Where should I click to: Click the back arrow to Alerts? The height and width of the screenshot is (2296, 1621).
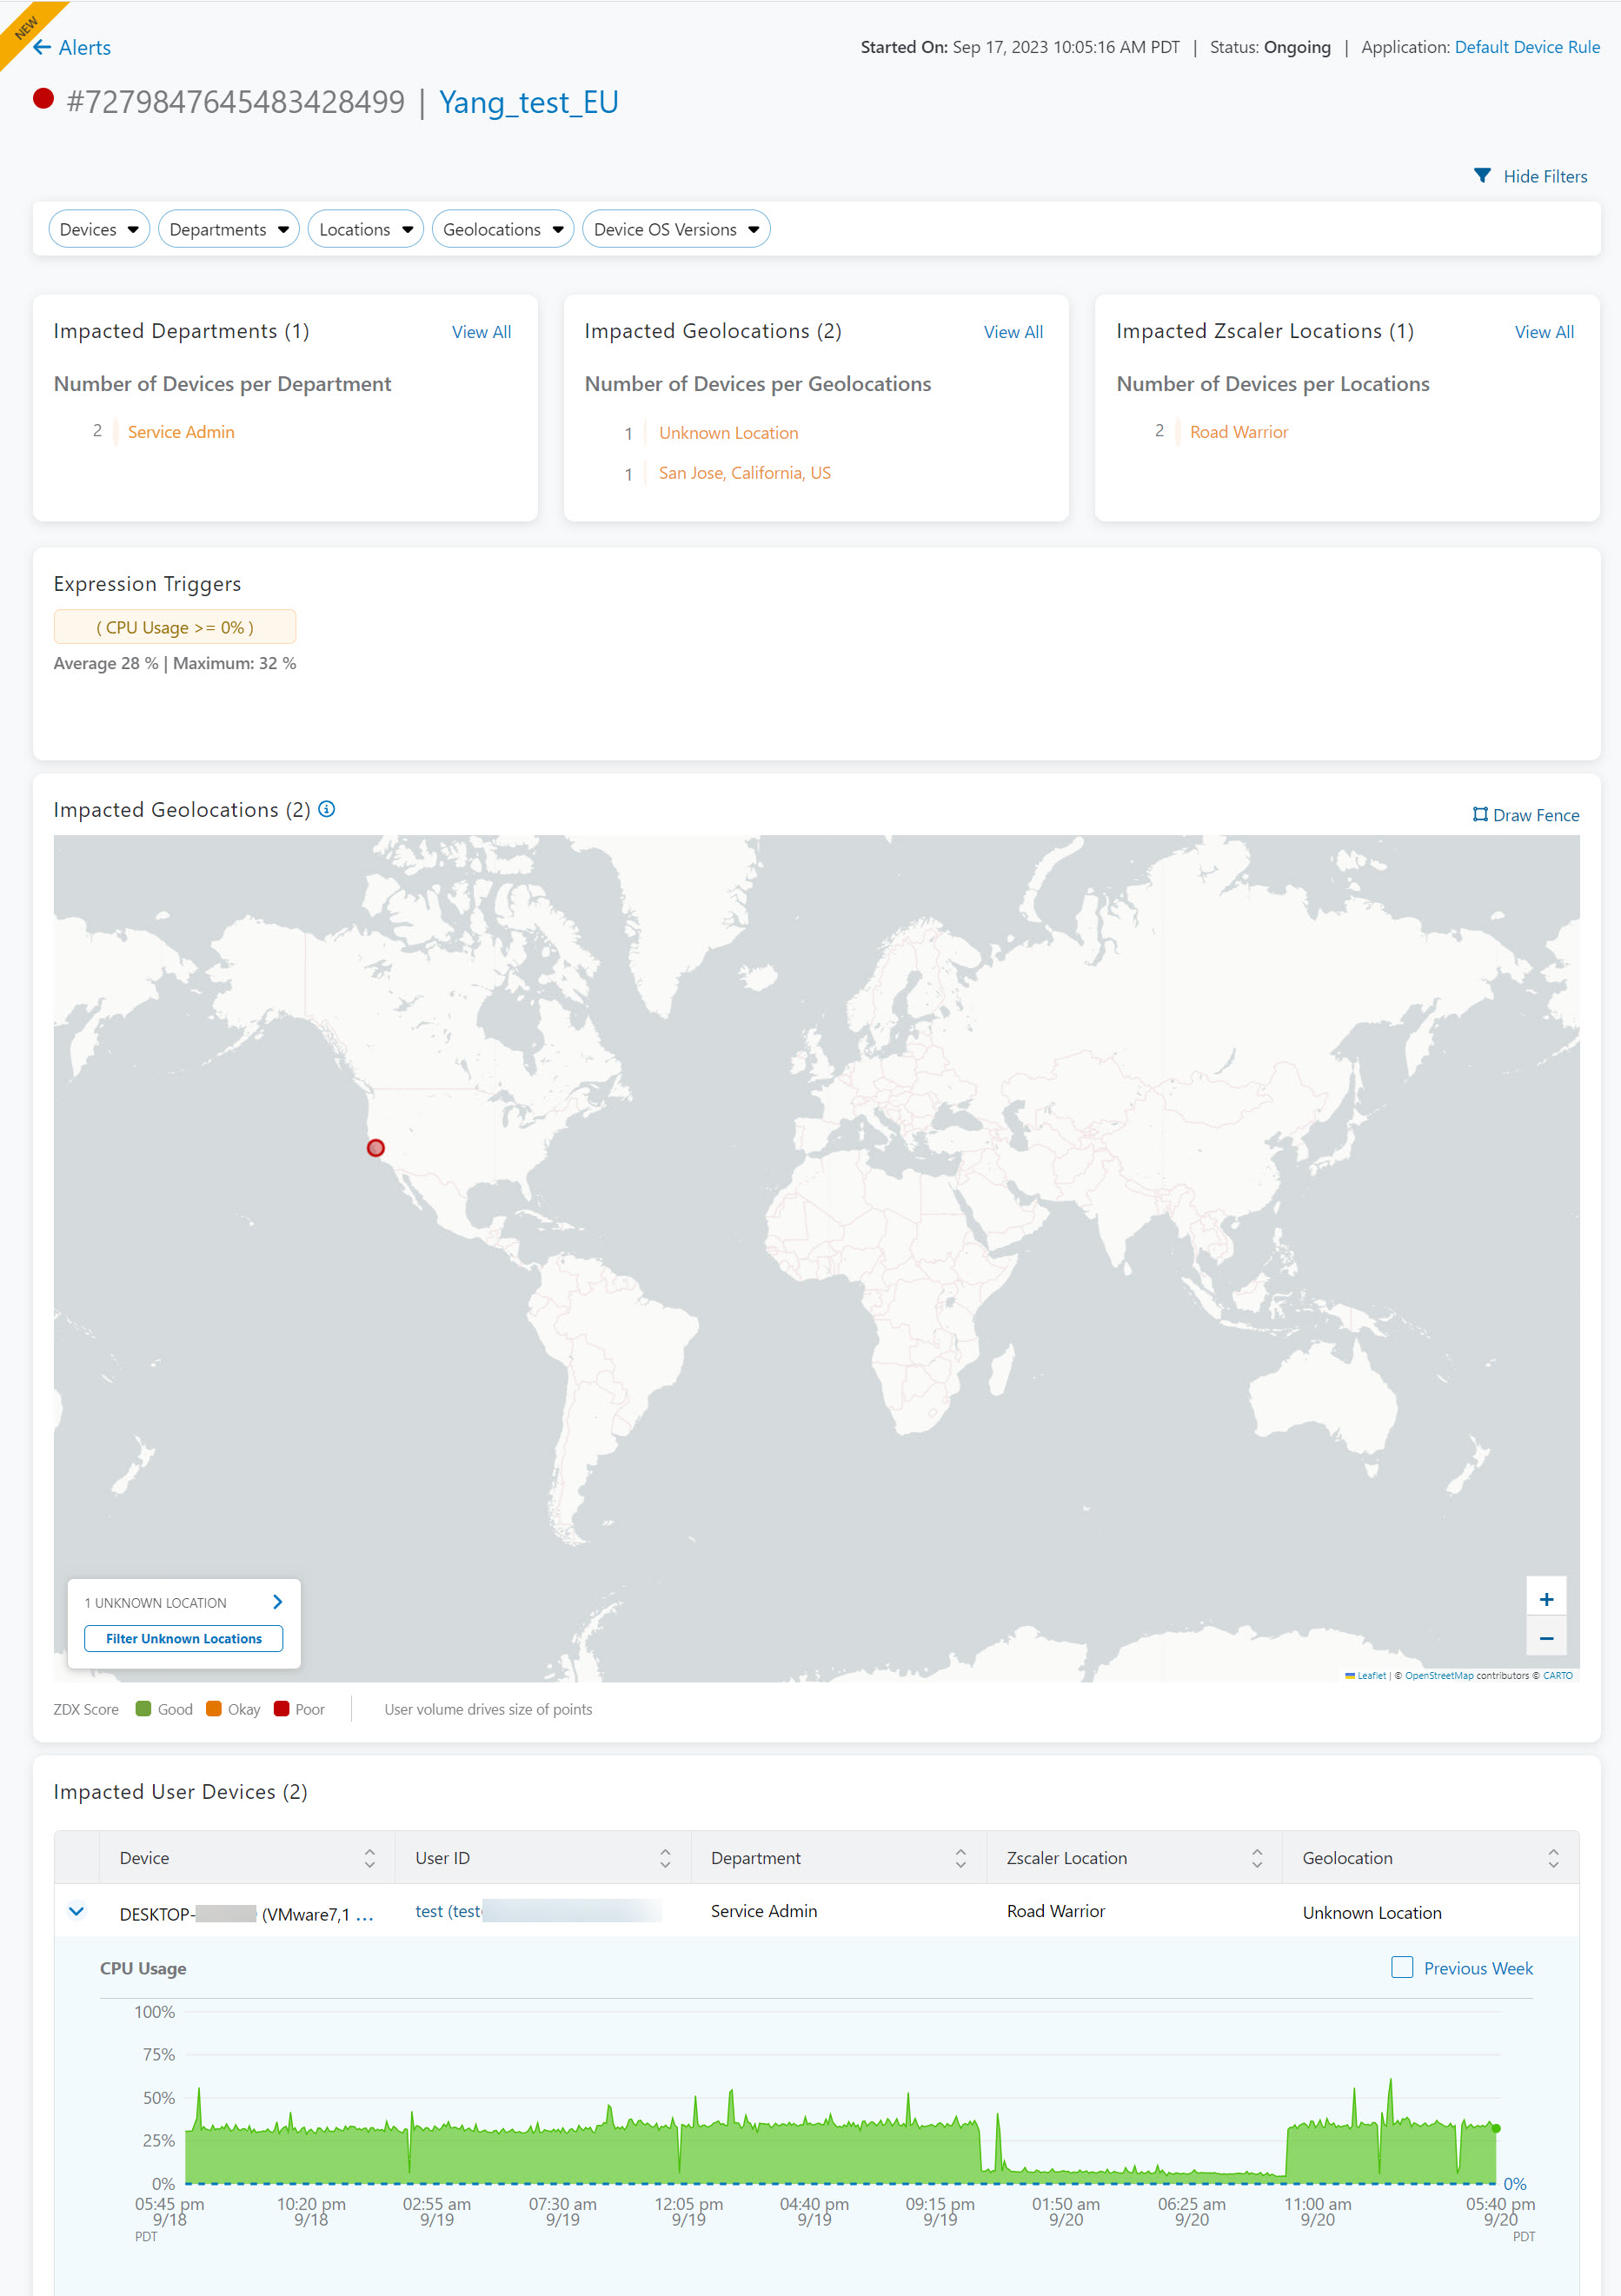pyautogui.click(x=42, y=47)
